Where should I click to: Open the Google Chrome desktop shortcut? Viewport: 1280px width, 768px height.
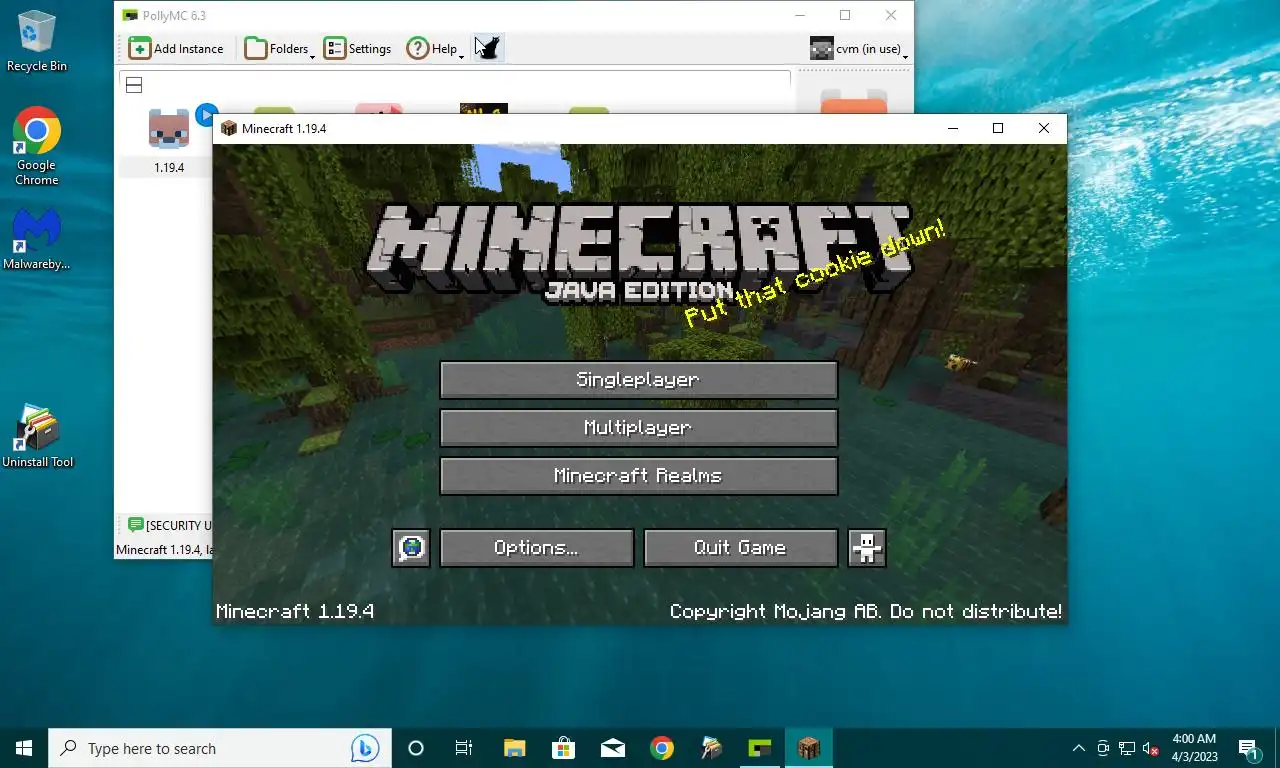pyautogui.click(x=37, y=147)
